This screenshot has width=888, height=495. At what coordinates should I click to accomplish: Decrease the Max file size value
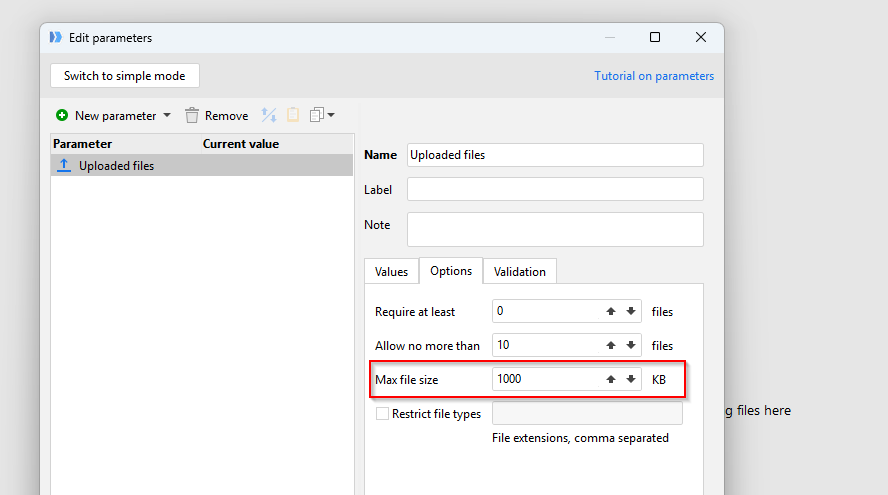[631, 379]
